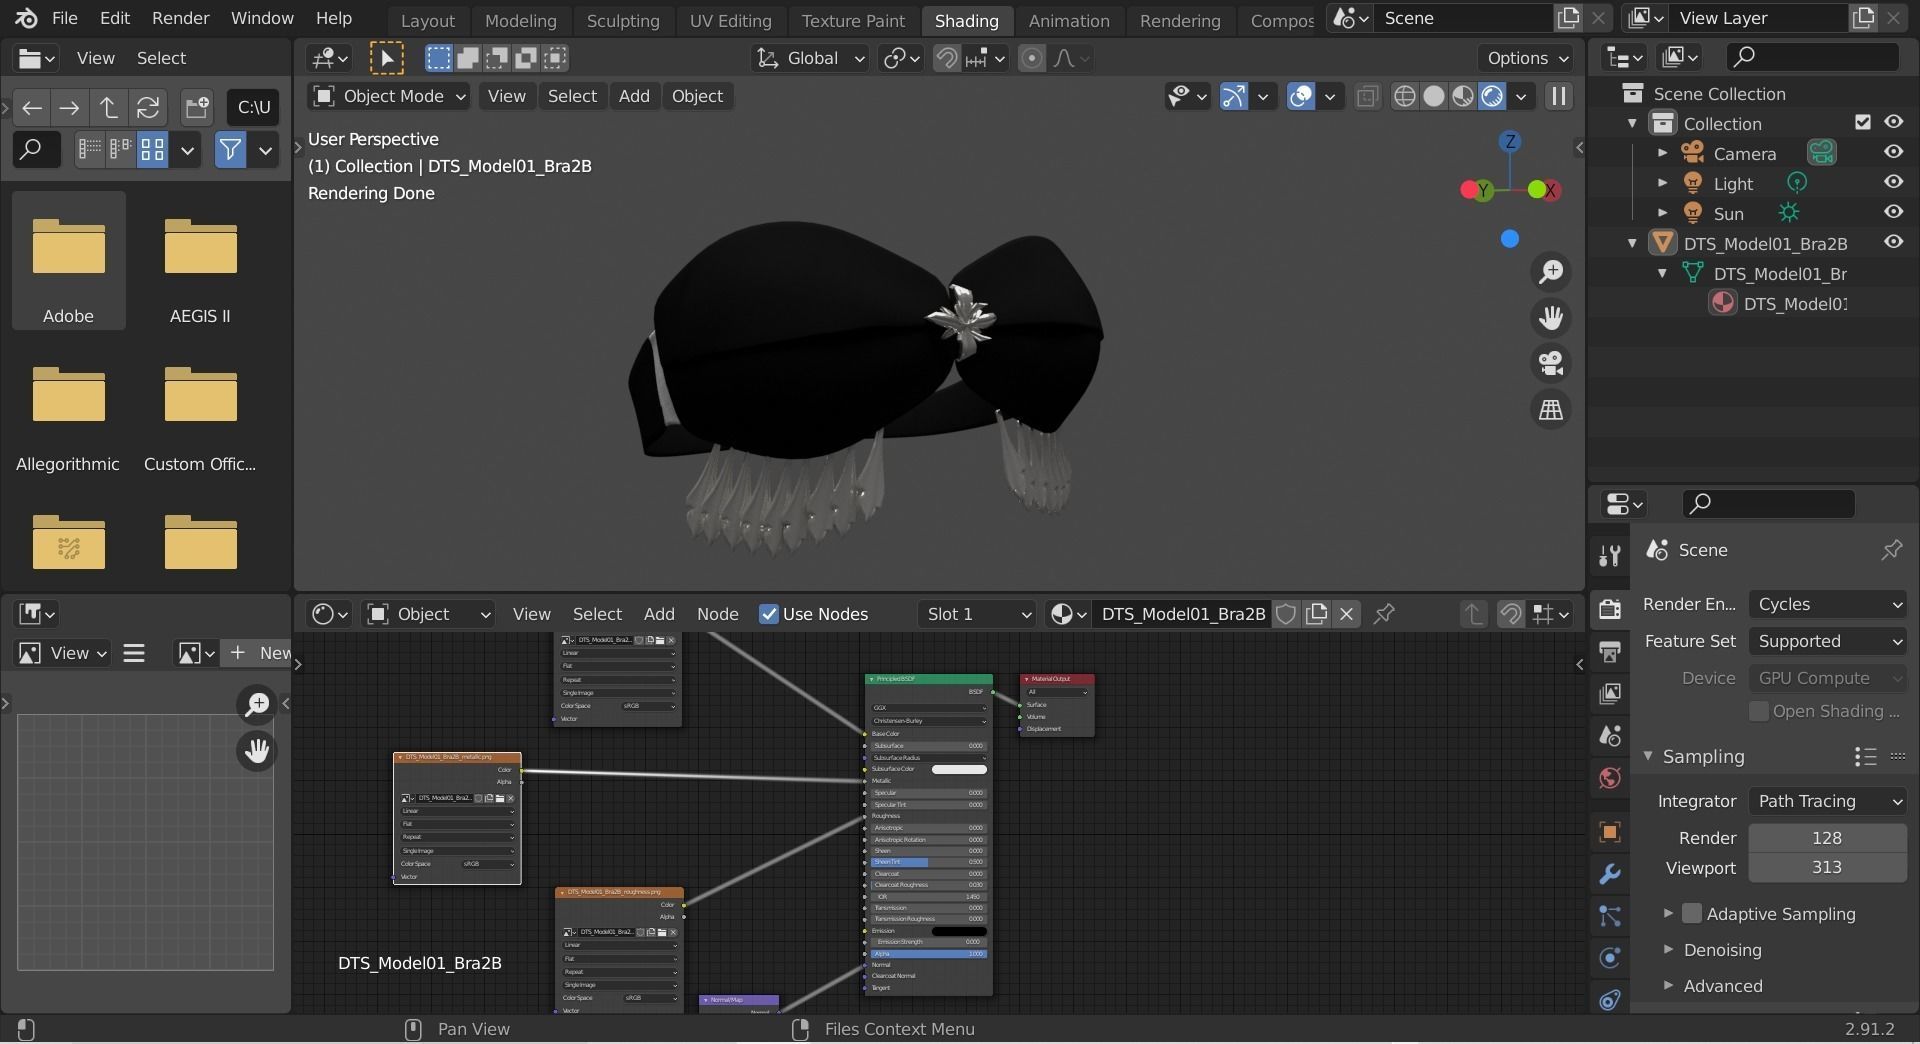This screenshot has width=1920, height=1044.
Task: Toggle fake user shield for material
Action: (1286, 614)
